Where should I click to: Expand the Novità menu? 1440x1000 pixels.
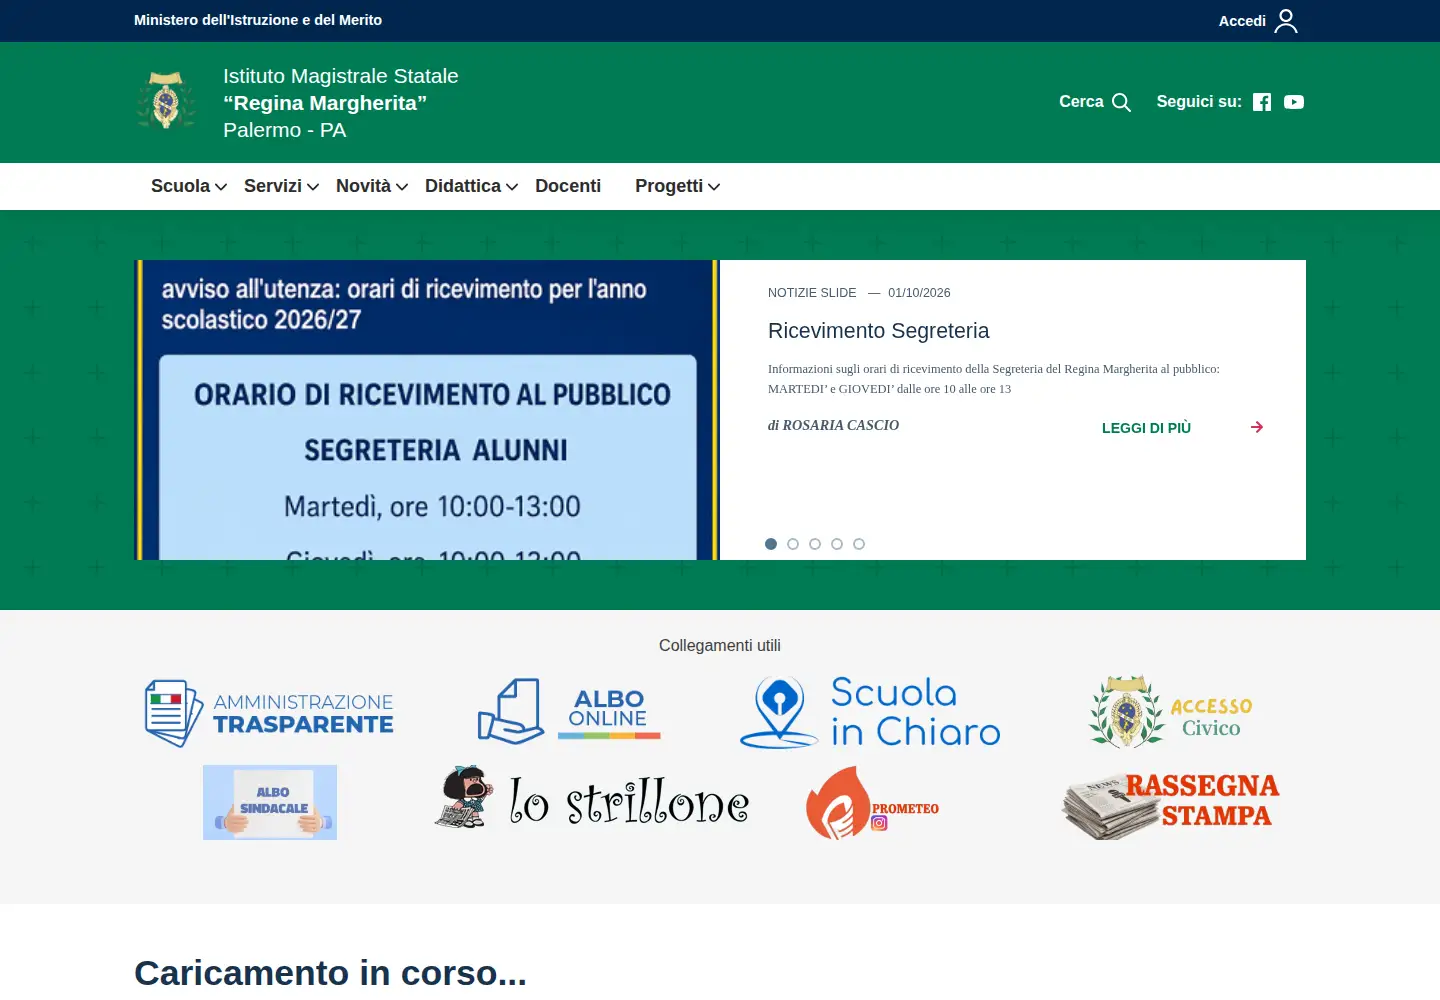pos(372,186)
